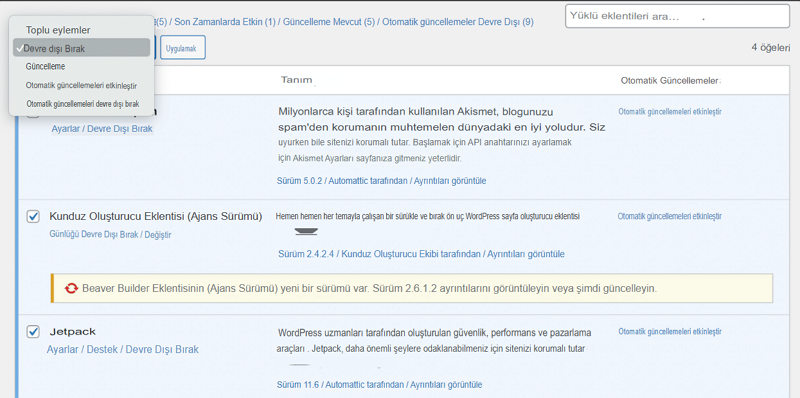Open Akismet 'Ayarlar' link
This screenshot has height=398, width=800.
click(x=65, y=129)
